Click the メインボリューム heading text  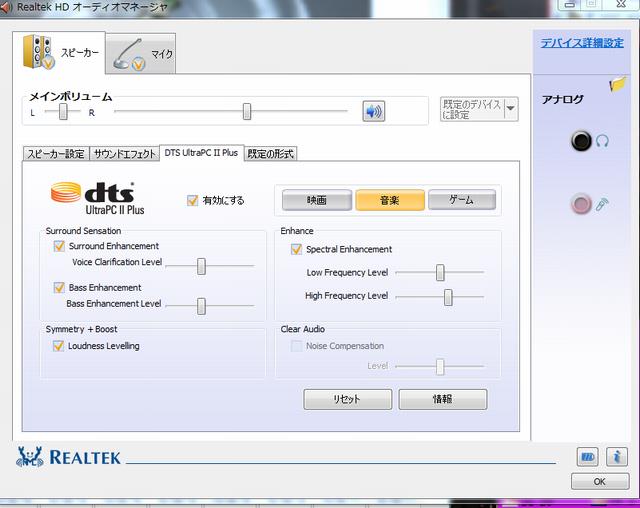[70, 97]
